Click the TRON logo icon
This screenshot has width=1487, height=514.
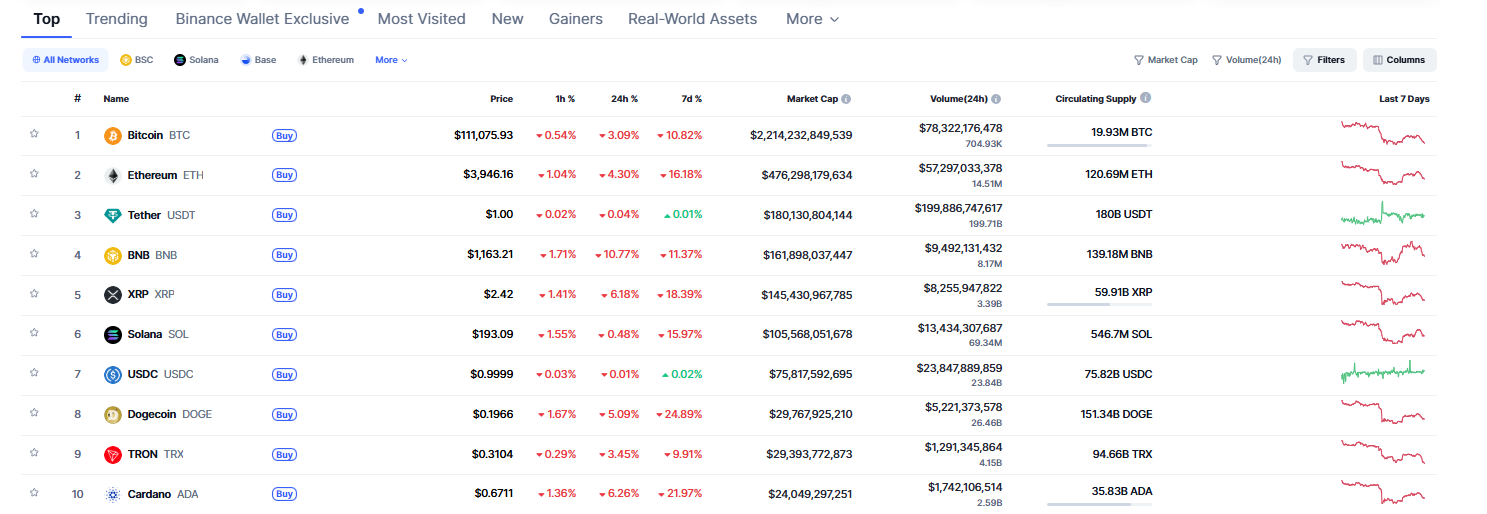click(113, 455)
